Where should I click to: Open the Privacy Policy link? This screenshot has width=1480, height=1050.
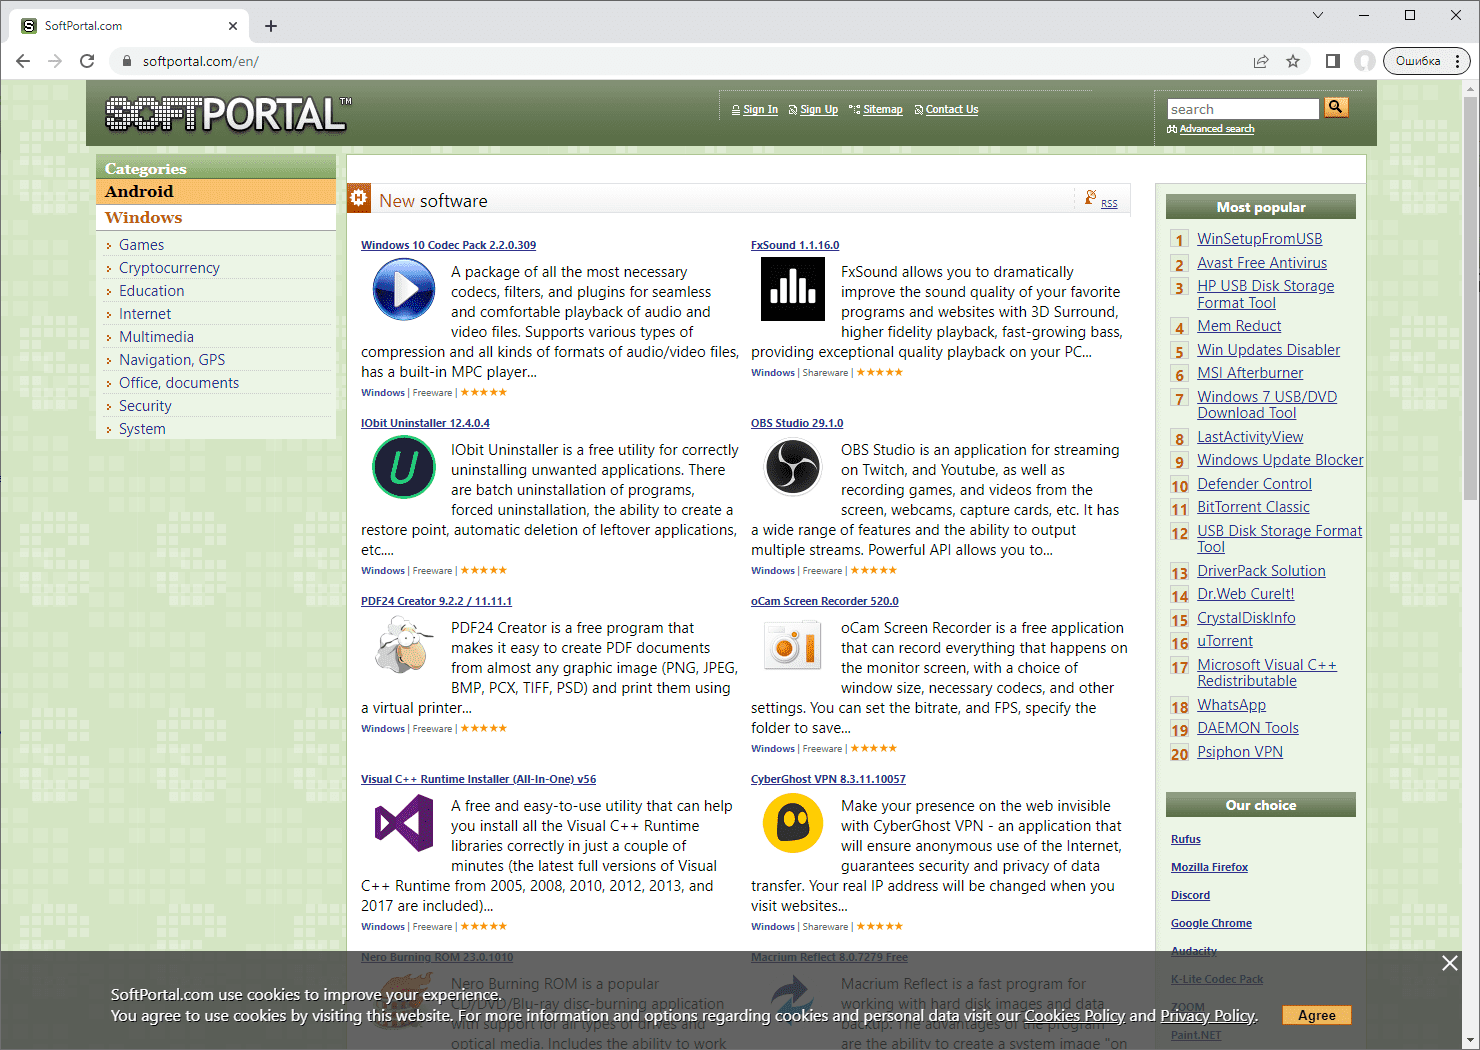click(1207, 1016)
